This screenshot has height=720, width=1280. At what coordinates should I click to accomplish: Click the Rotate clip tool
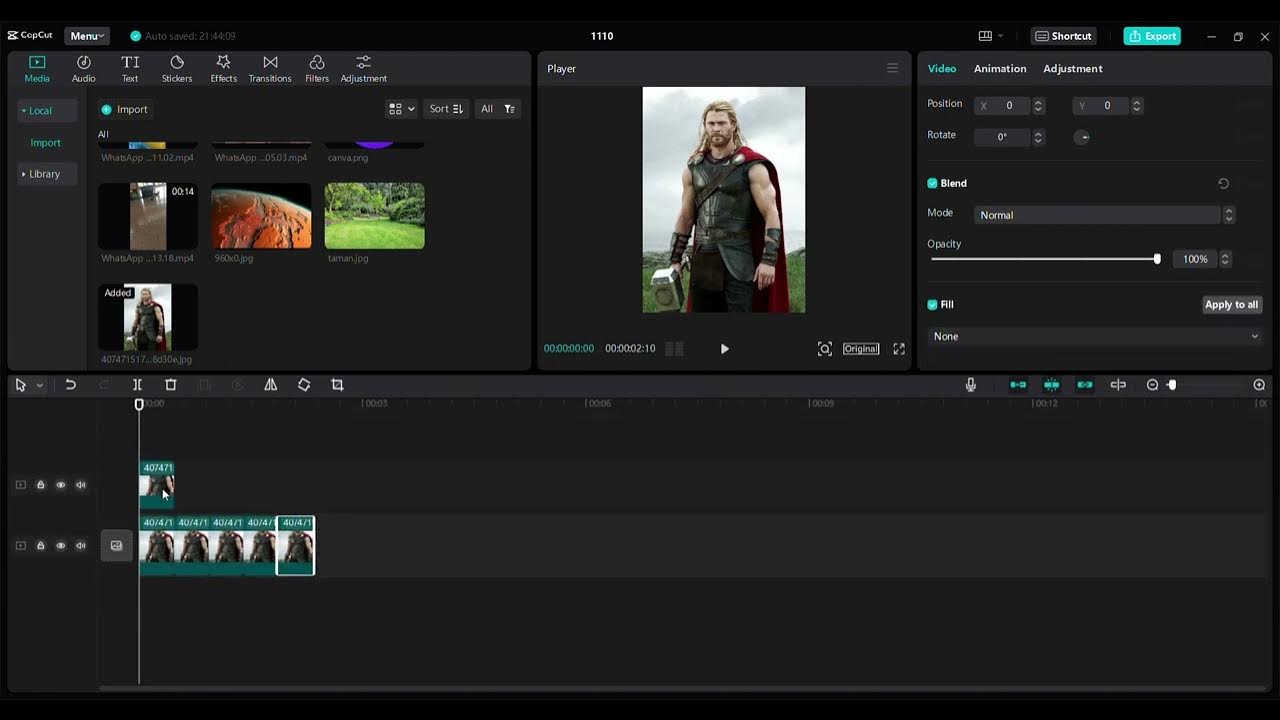(x=304, y=385)
